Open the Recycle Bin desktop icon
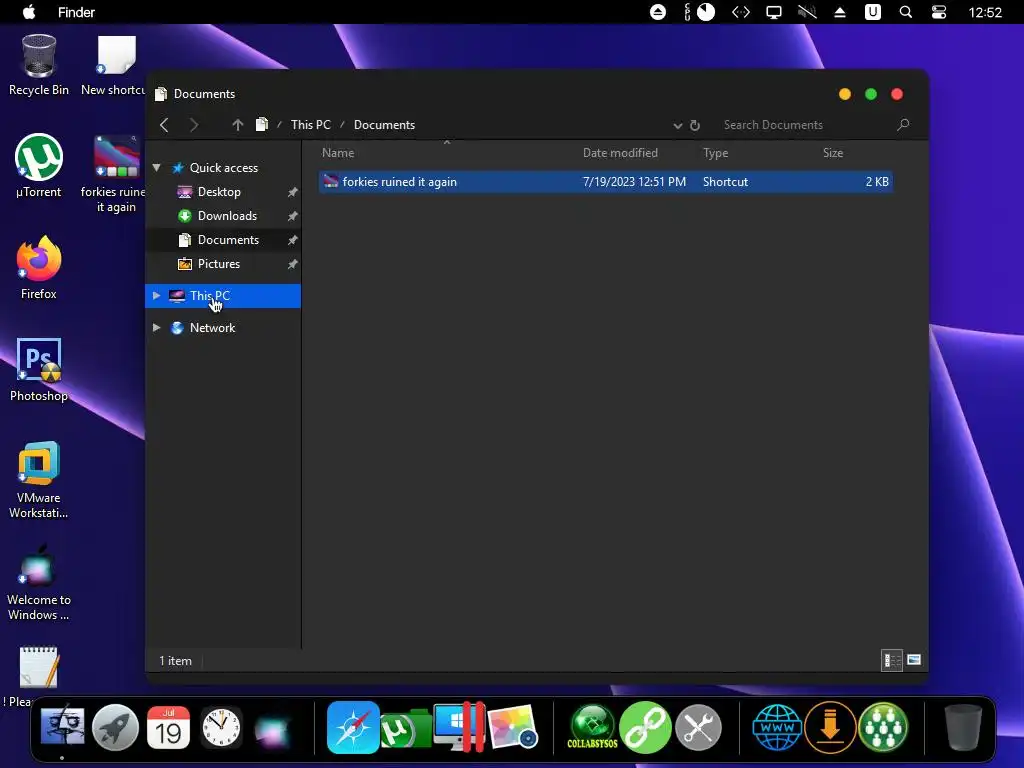Image resolution: width=1024 pixels, height=768 pixels. pyautogui.click(x=39, y=65)
